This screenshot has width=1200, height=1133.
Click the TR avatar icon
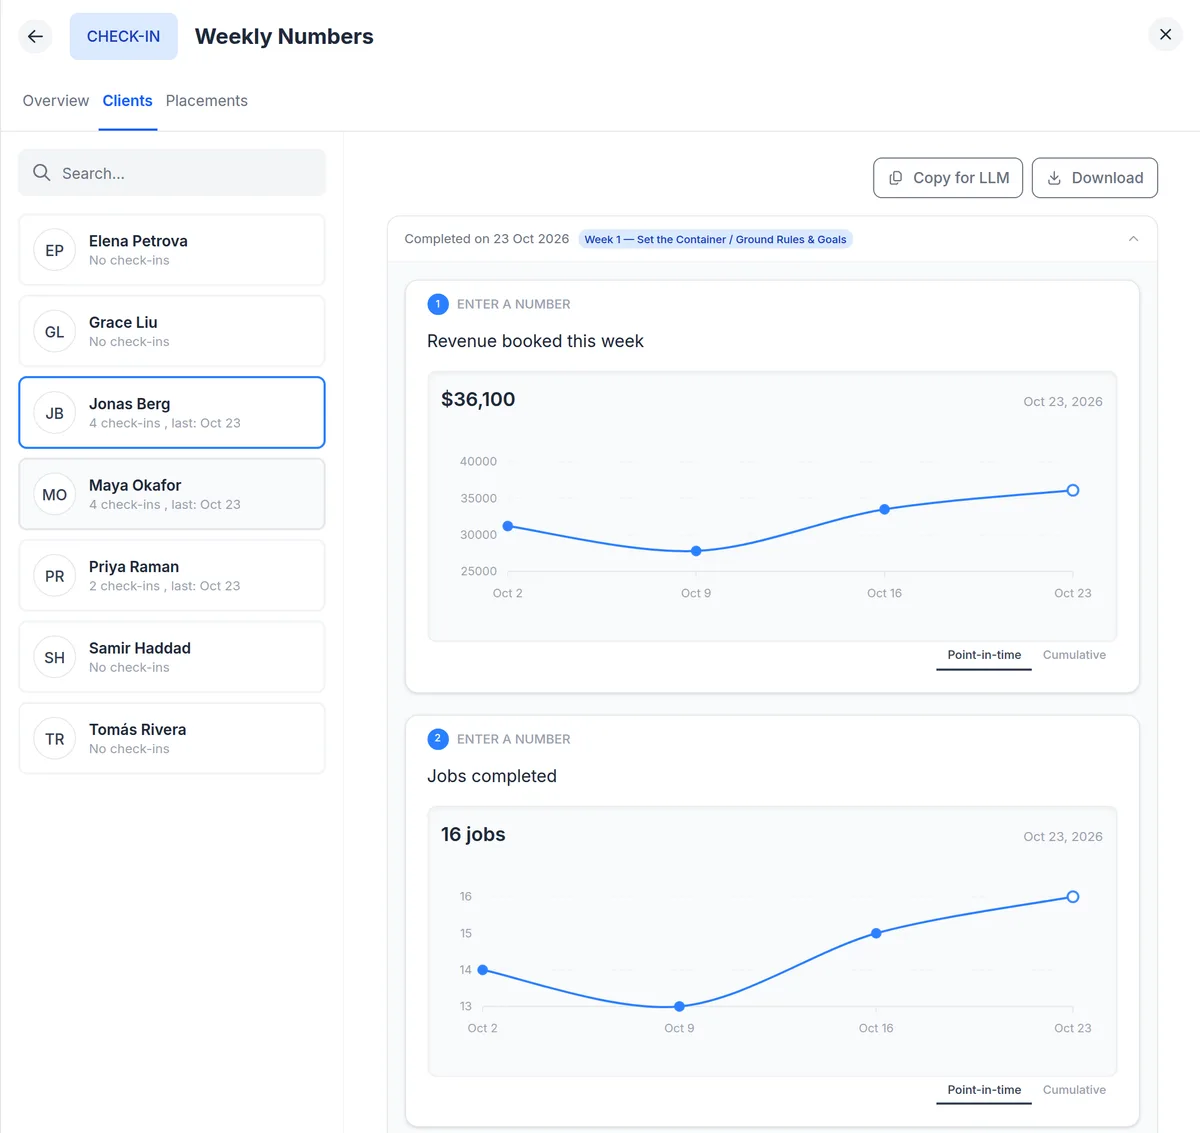coord(55,739)
